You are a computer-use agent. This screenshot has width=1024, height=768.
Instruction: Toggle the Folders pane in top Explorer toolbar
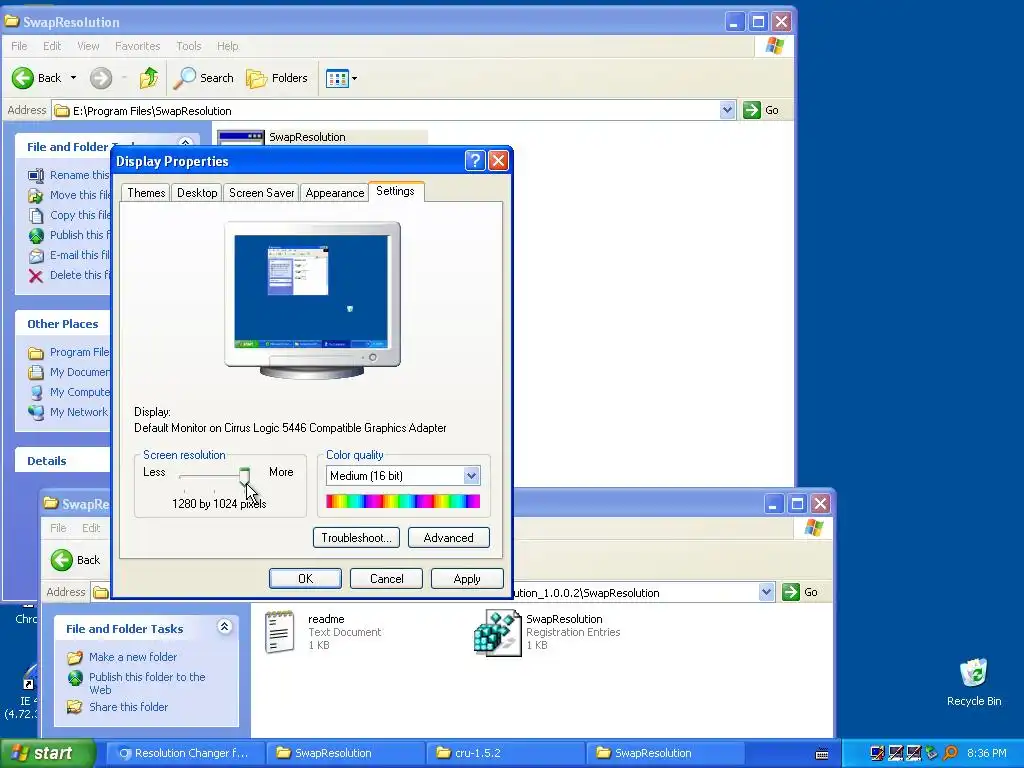tap(277, 78)
